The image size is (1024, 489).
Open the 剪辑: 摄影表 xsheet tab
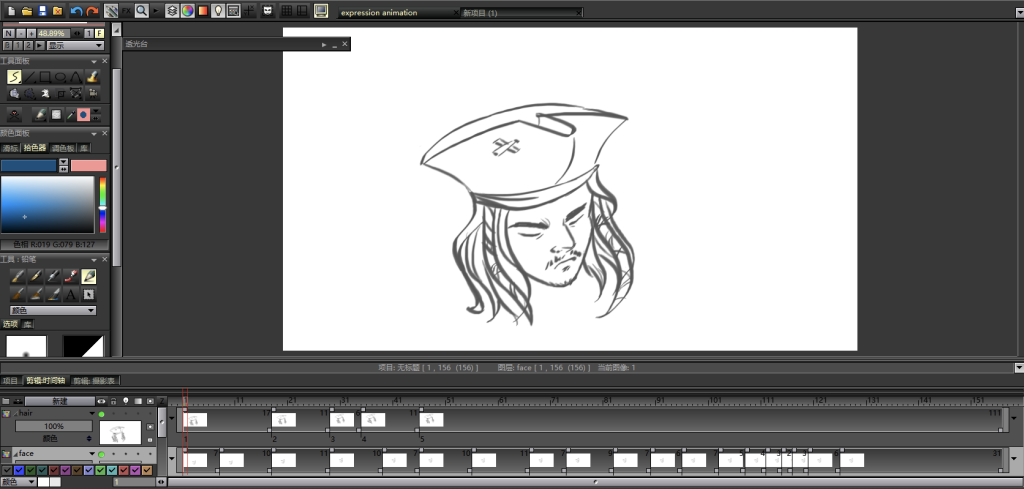pos(95,380)
